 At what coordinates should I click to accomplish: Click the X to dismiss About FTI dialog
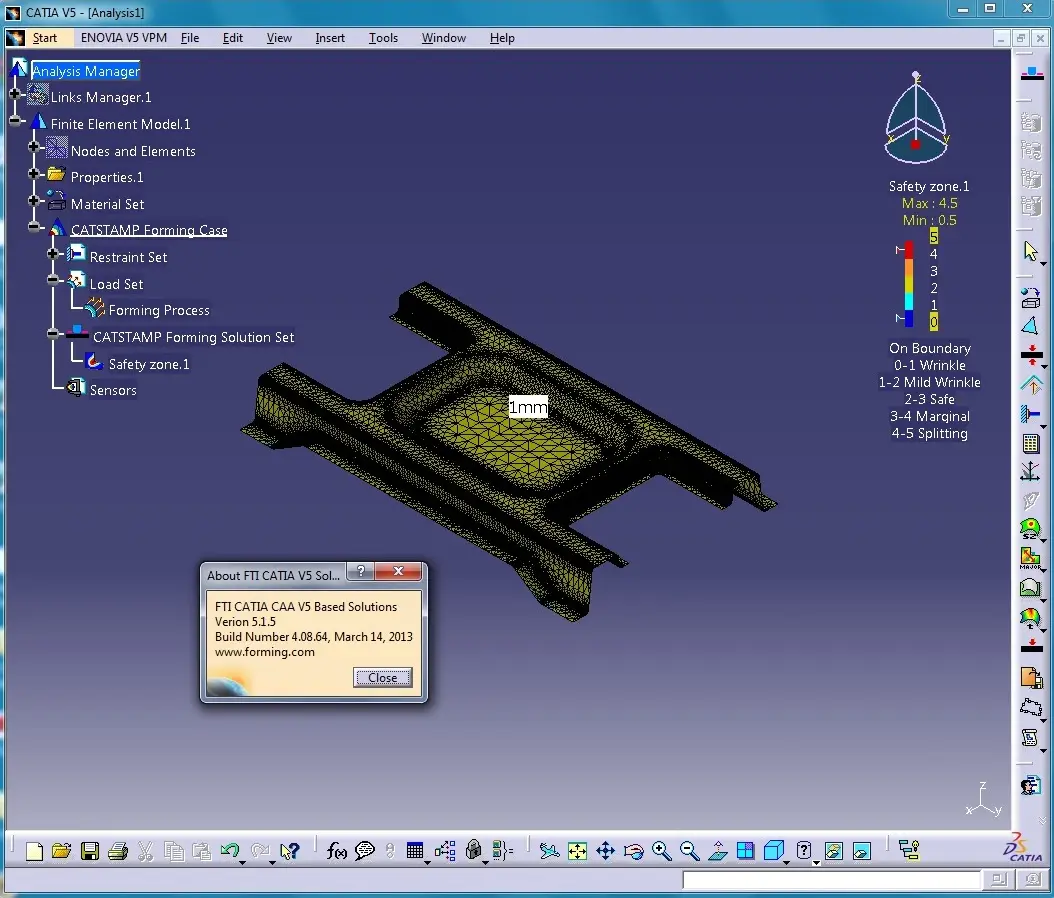point(398,571)
